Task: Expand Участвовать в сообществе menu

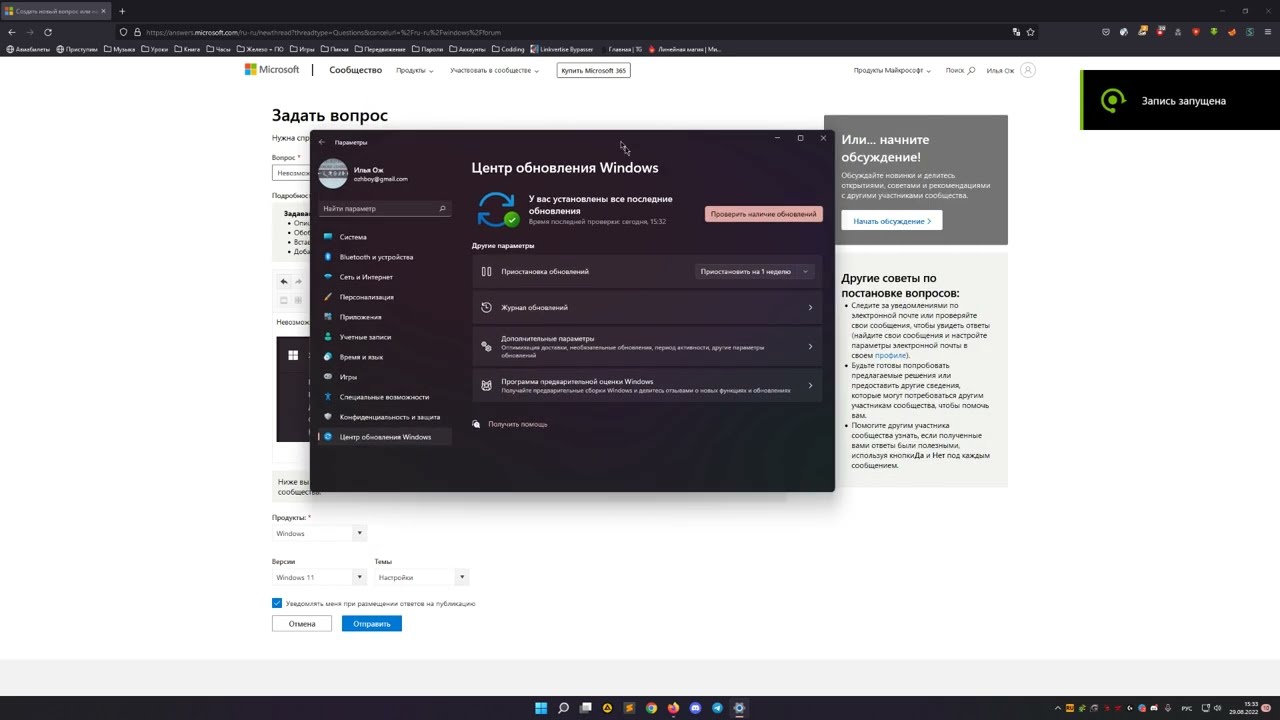Action: point(494,70)
